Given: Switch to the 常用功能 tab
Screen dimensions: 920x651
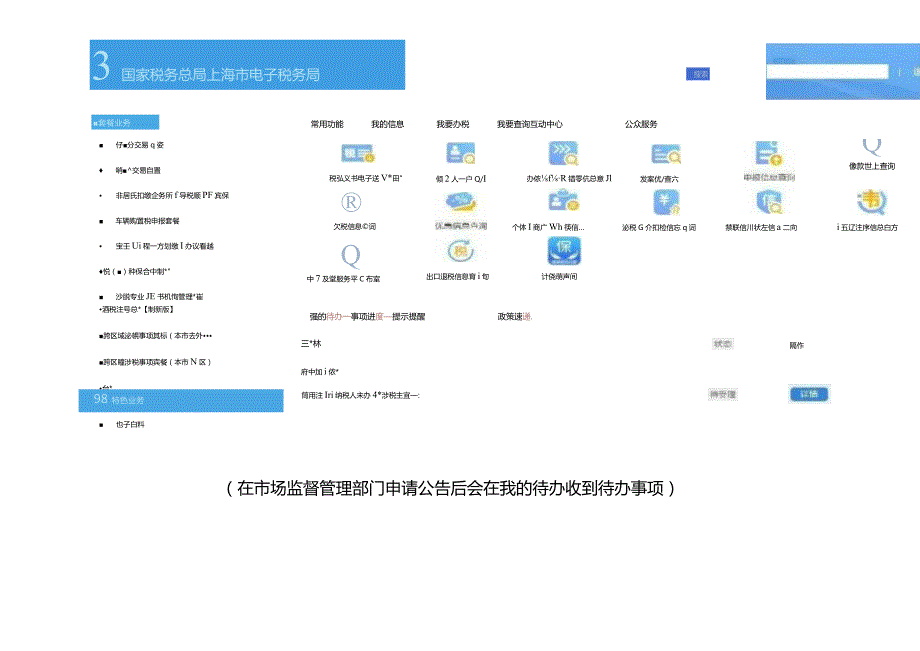Looking at the screenshot, I should (x=327, y=122).
